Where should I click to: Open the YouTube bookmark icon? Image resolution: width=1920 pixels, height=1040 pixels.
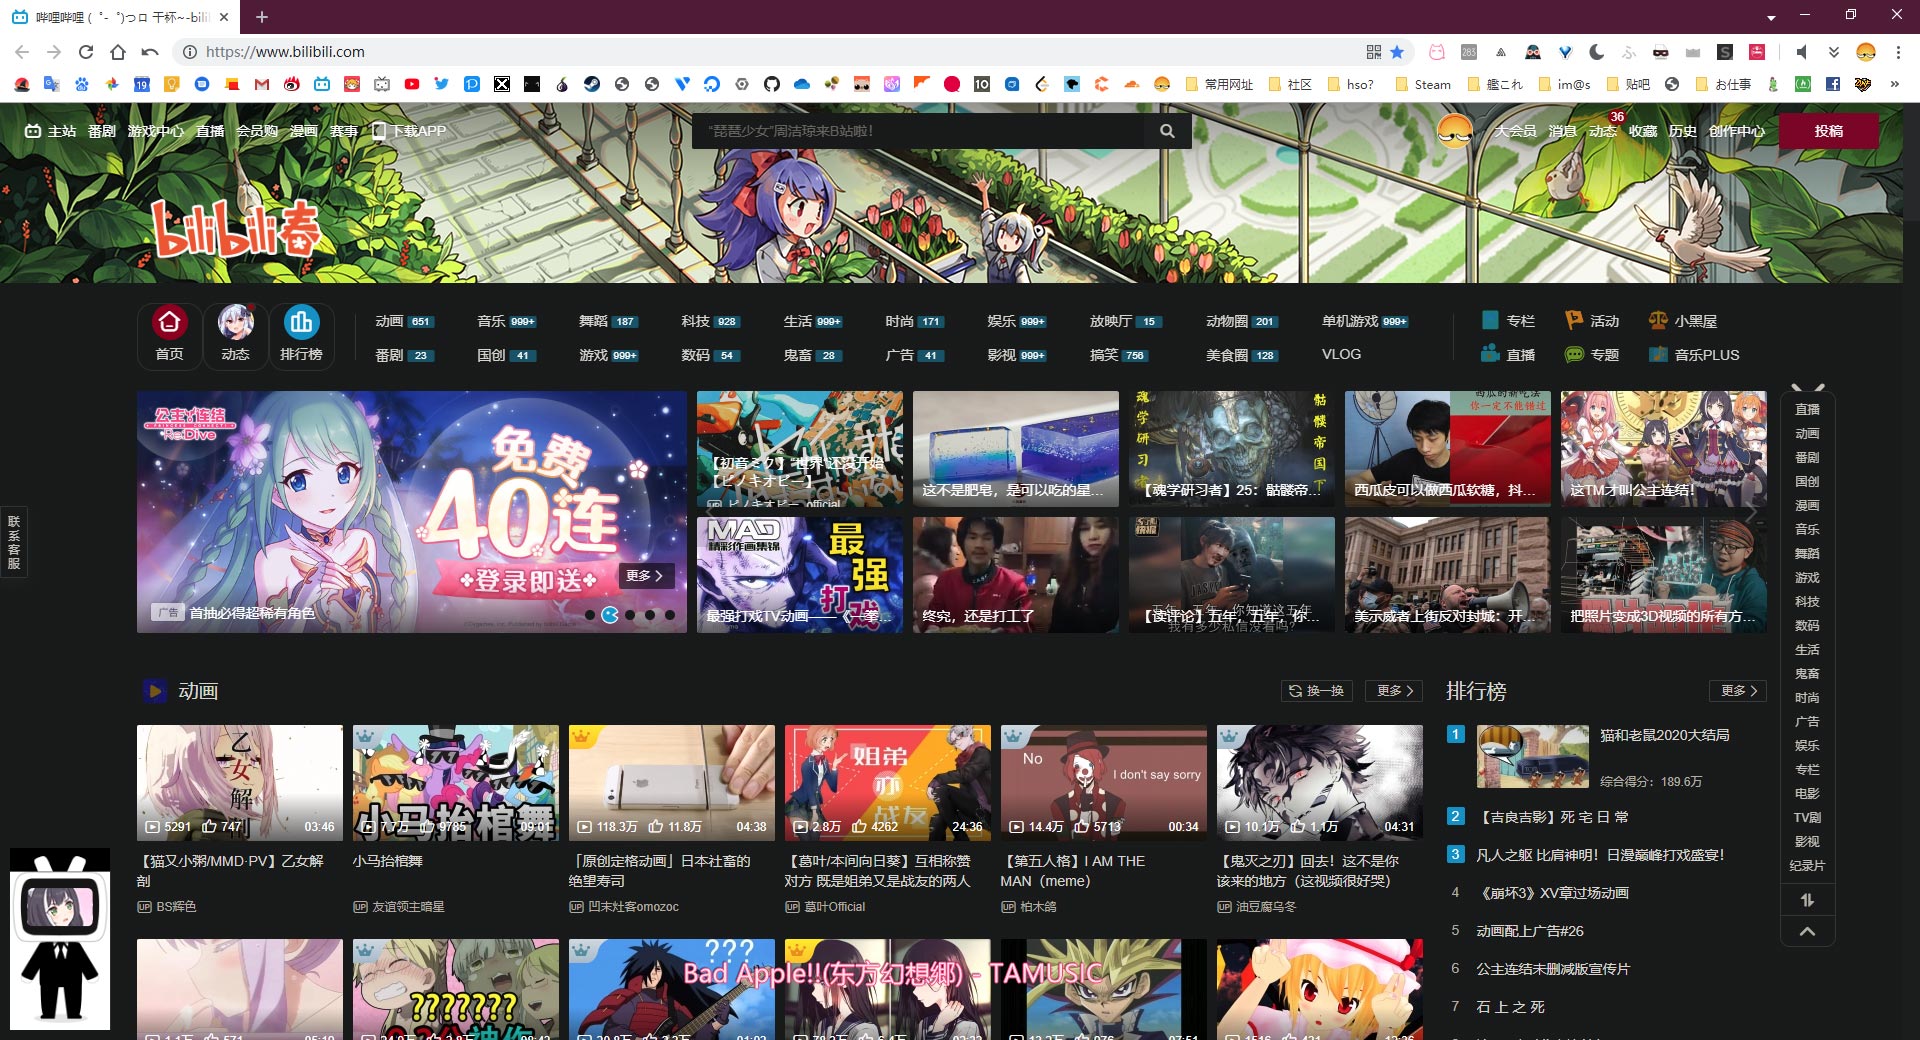tap(412, 84)
